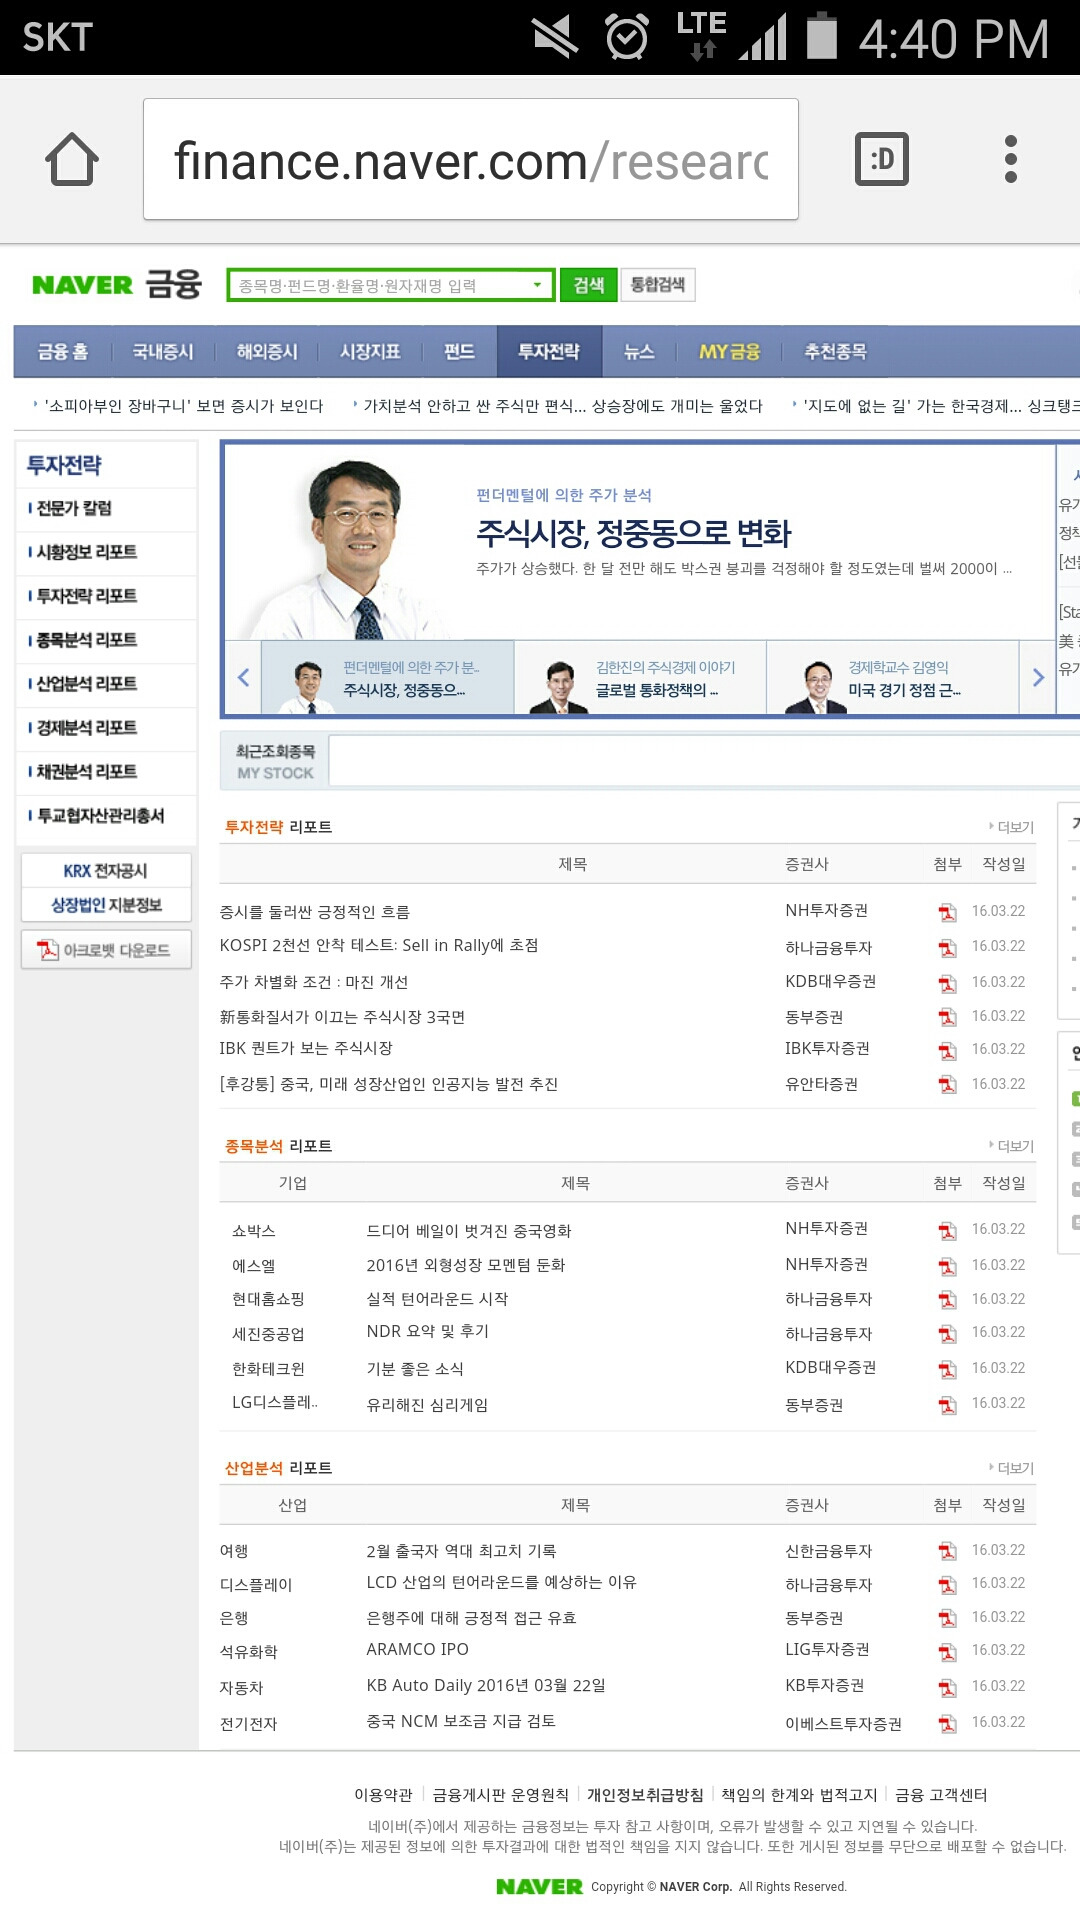The image size is (1080, 1920).
Task: Open the PDF attachment for the 현대홈쇼핑 report
Action: click(947, 1300)
